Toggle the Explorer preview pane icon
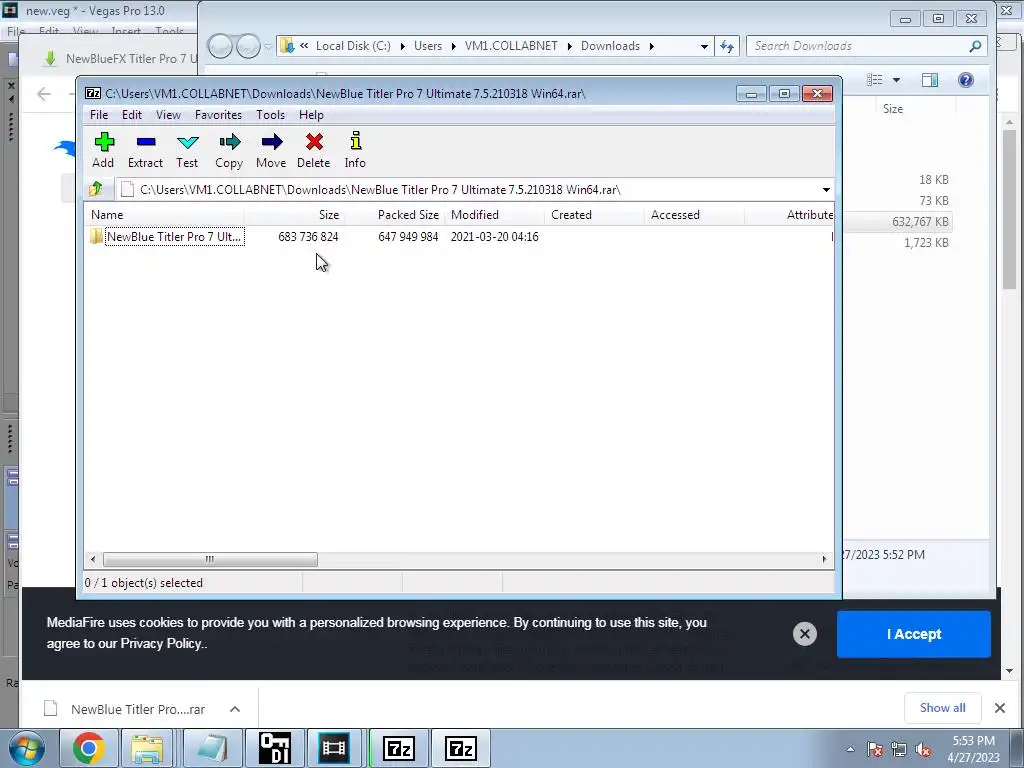Screen dimensions: 1024x768 coord(930,80)
